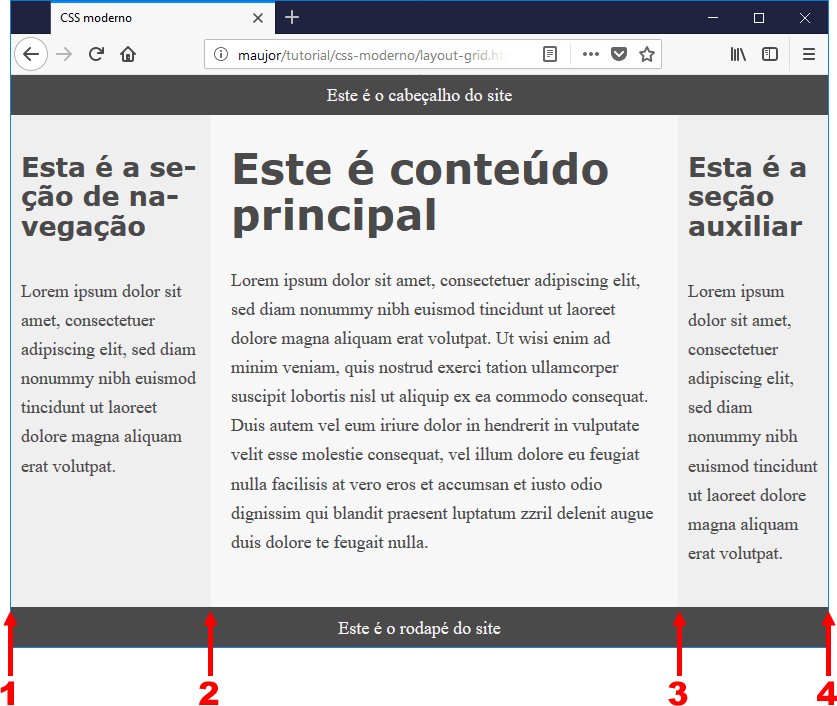The image size is (837, 706).
Task: Close the CSS moderno tab
Action: [258, 18]
